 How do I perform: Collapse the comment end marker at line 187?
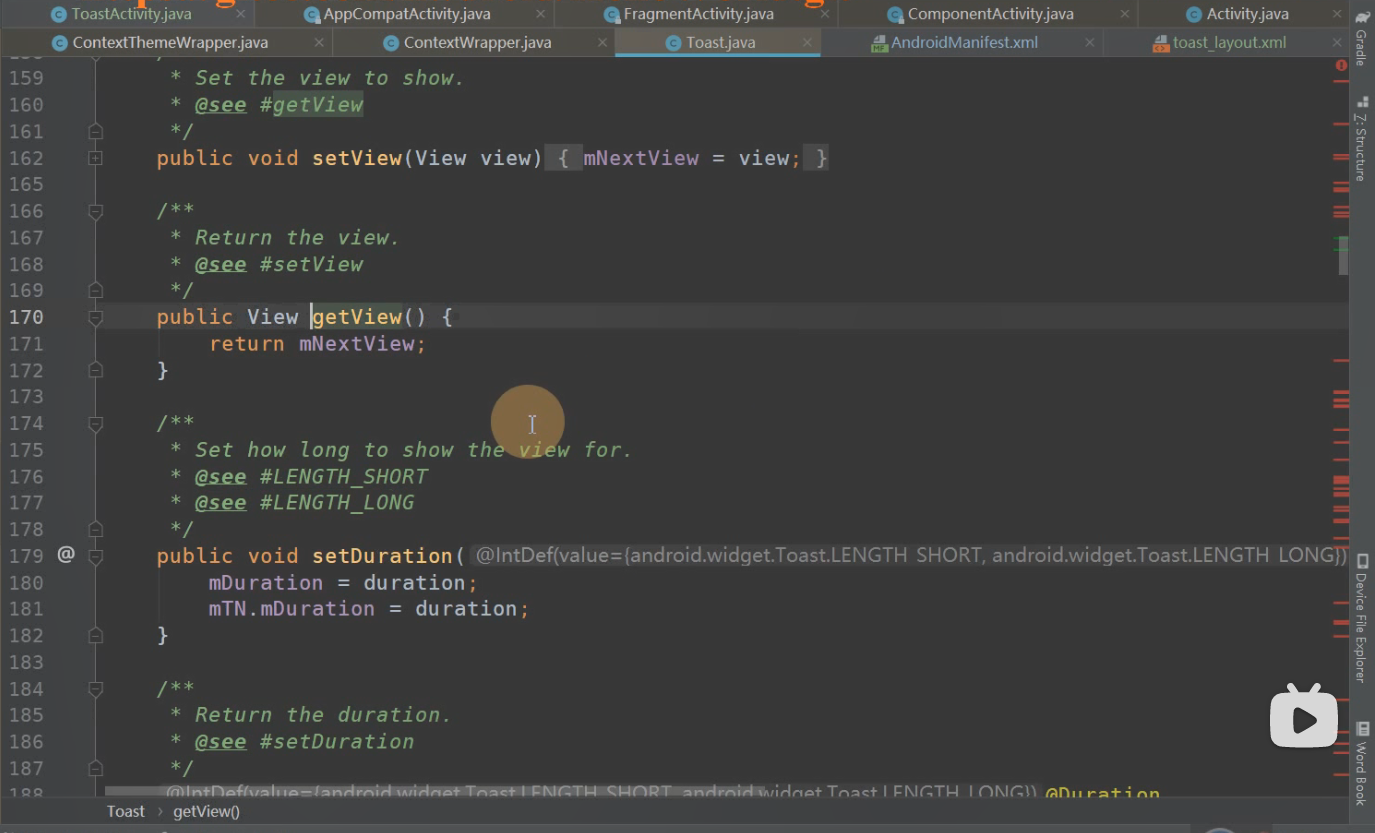click(x=95, y=768)
